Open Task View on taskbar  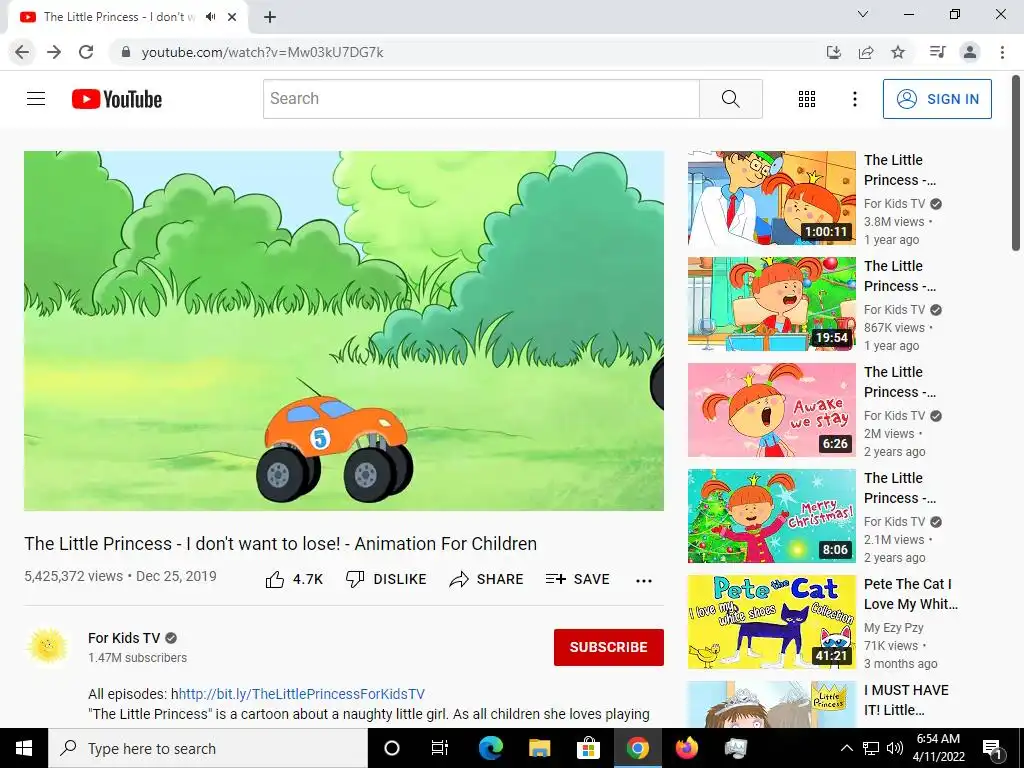tap(440, 748)
